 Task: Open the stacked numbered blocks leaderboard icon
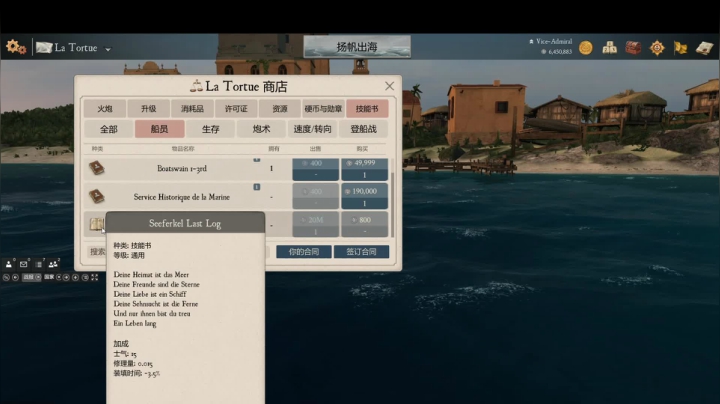coord(609,48)
